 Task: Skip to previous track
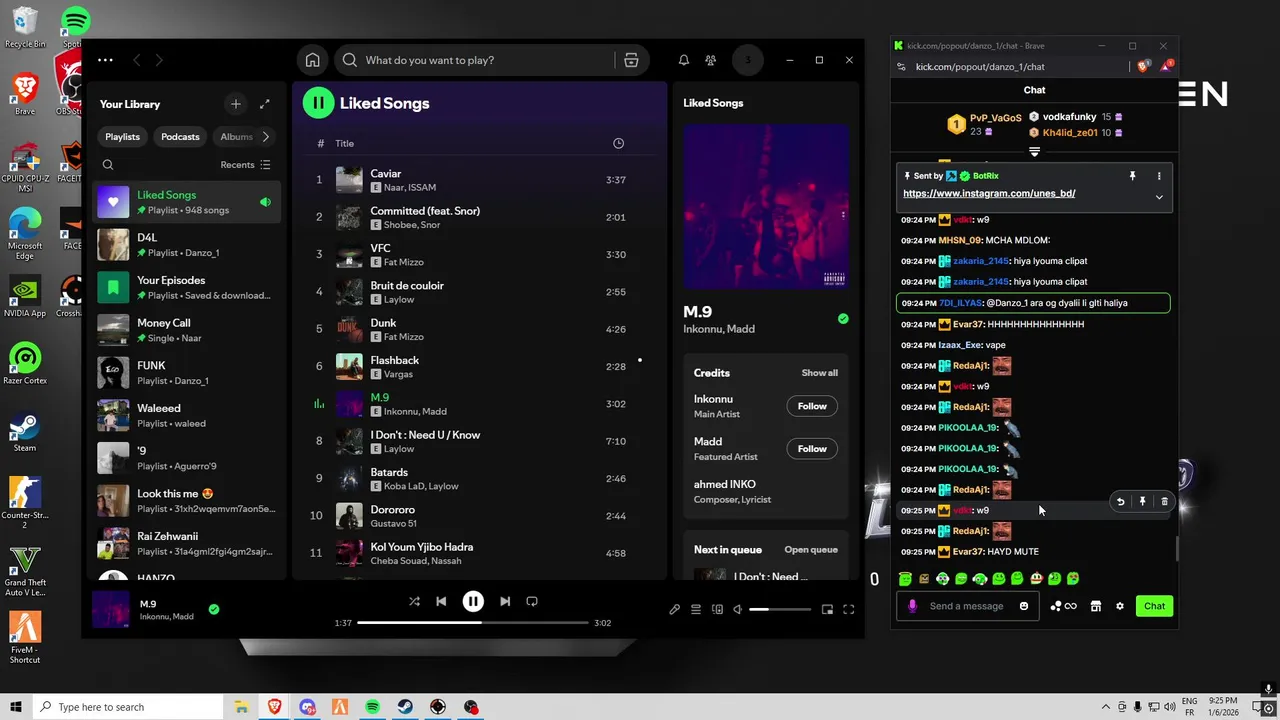[441, 601]
